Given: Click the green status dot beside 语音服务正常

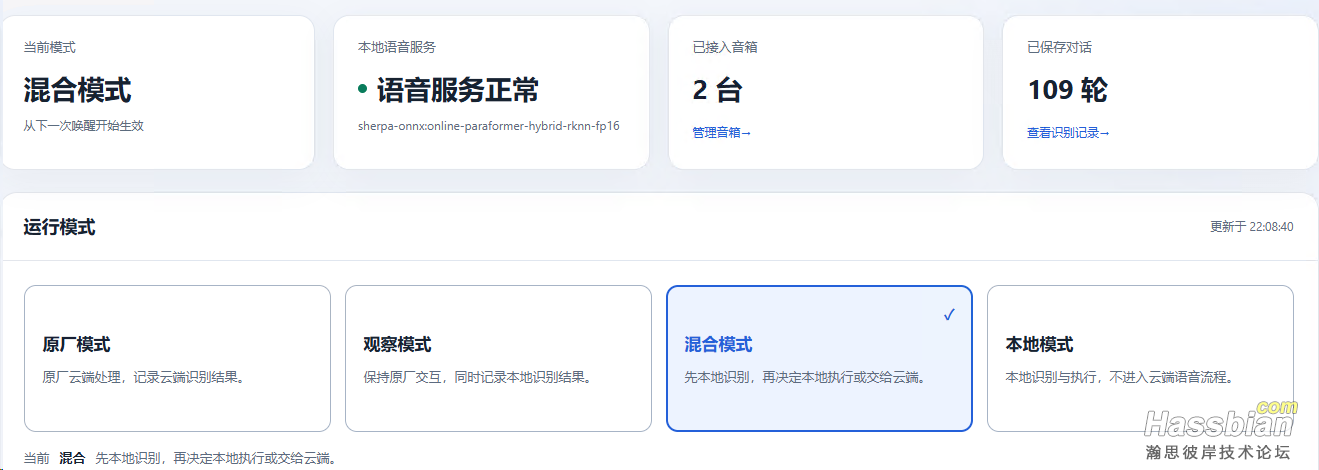Looking at the screenshot, I should coord(363,90).
